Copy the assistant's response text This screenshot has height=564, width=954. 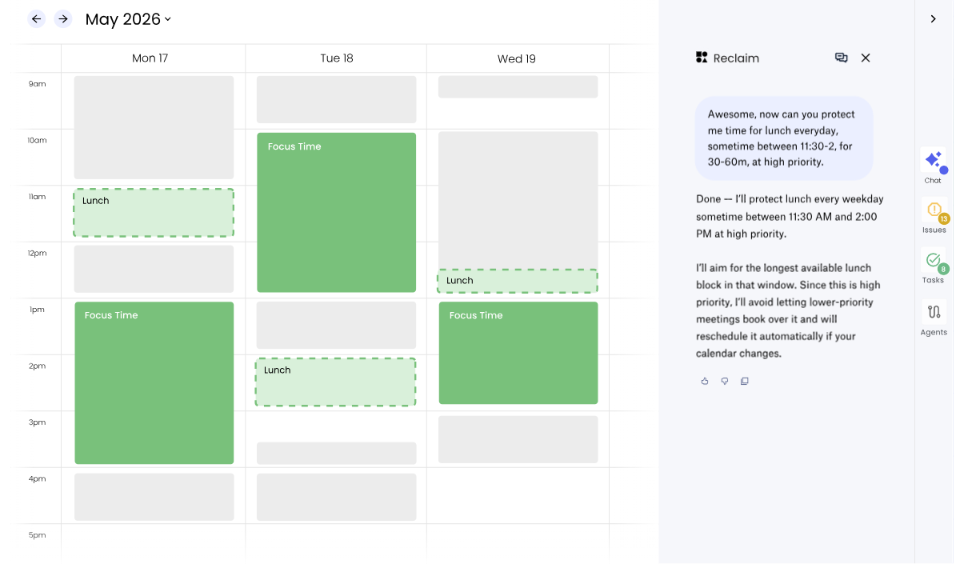coord(744,381)
